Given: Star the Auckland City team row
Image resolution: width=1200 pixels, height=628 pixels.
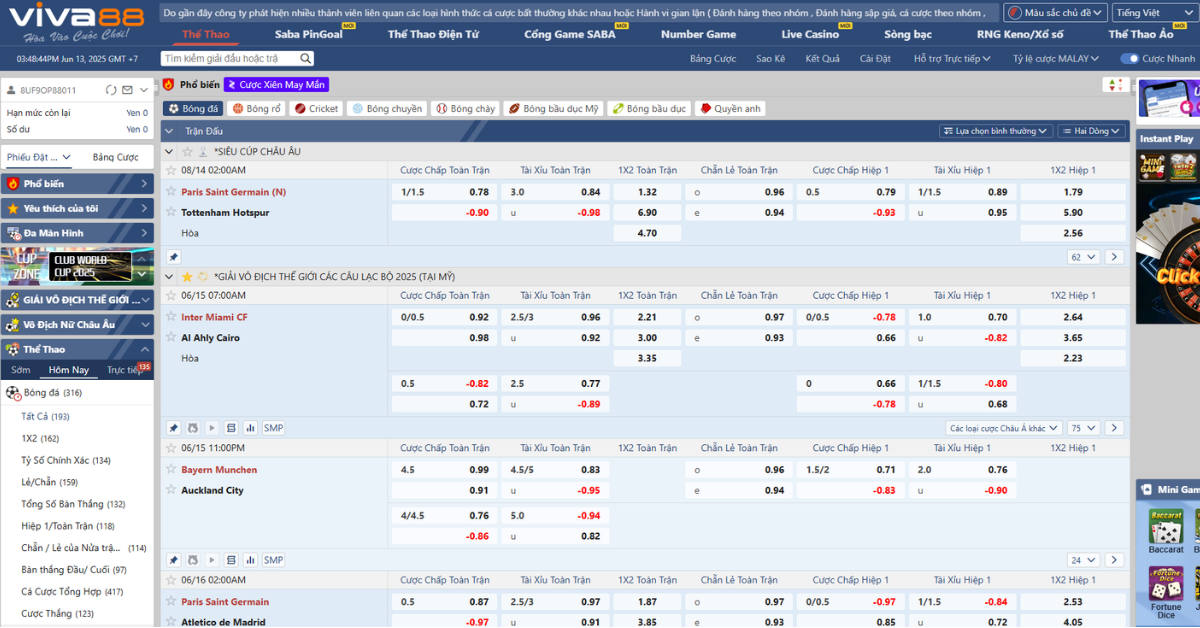Looking at the screenshot, I should click(x=171, y=490).
